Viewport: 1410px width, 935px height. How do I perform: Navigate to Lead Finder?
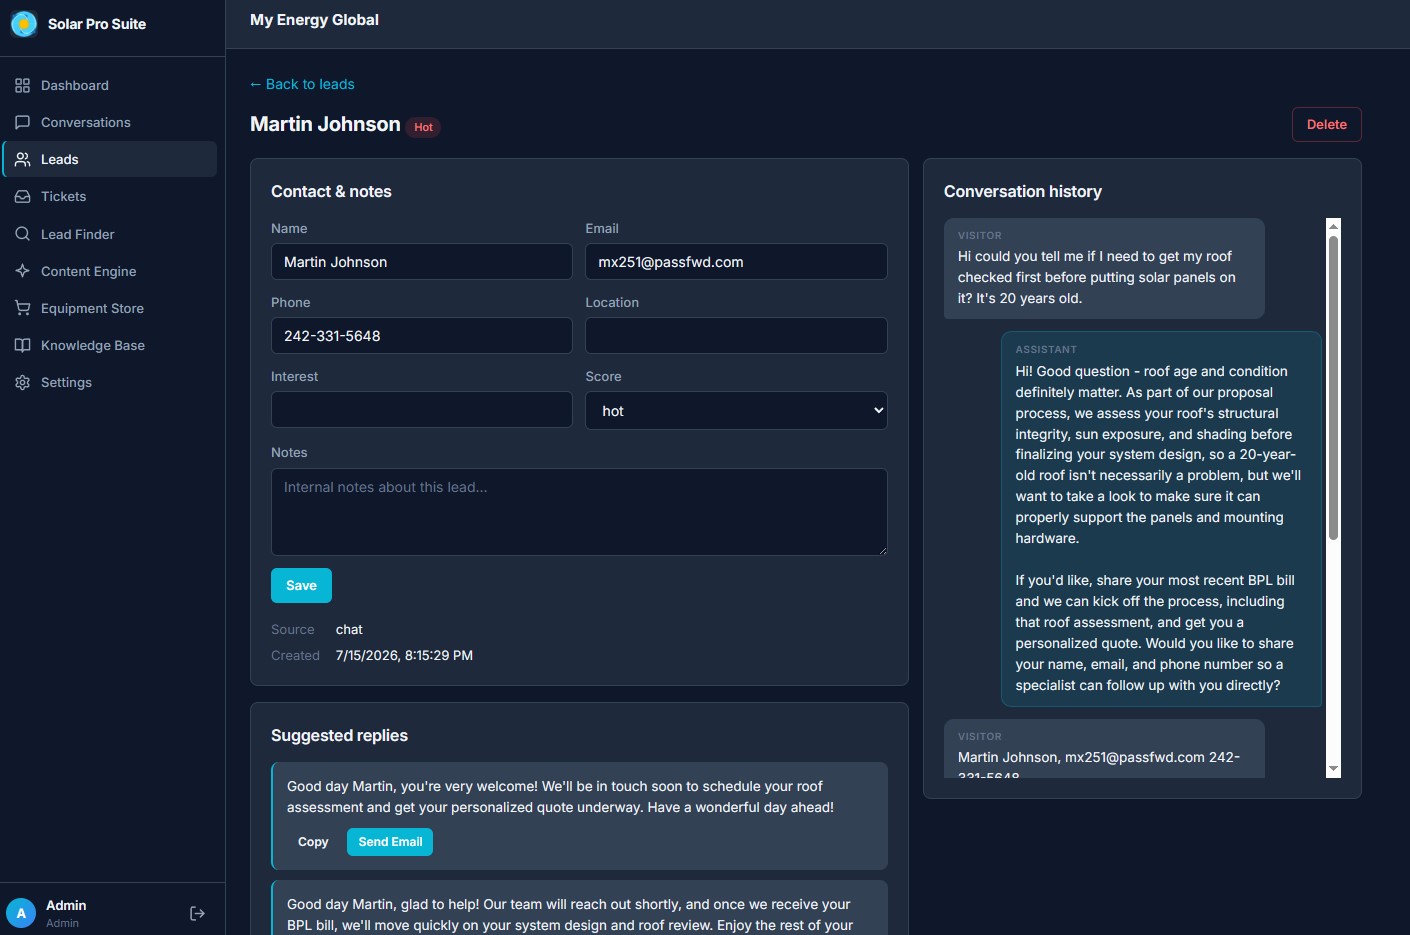point(110,234)
